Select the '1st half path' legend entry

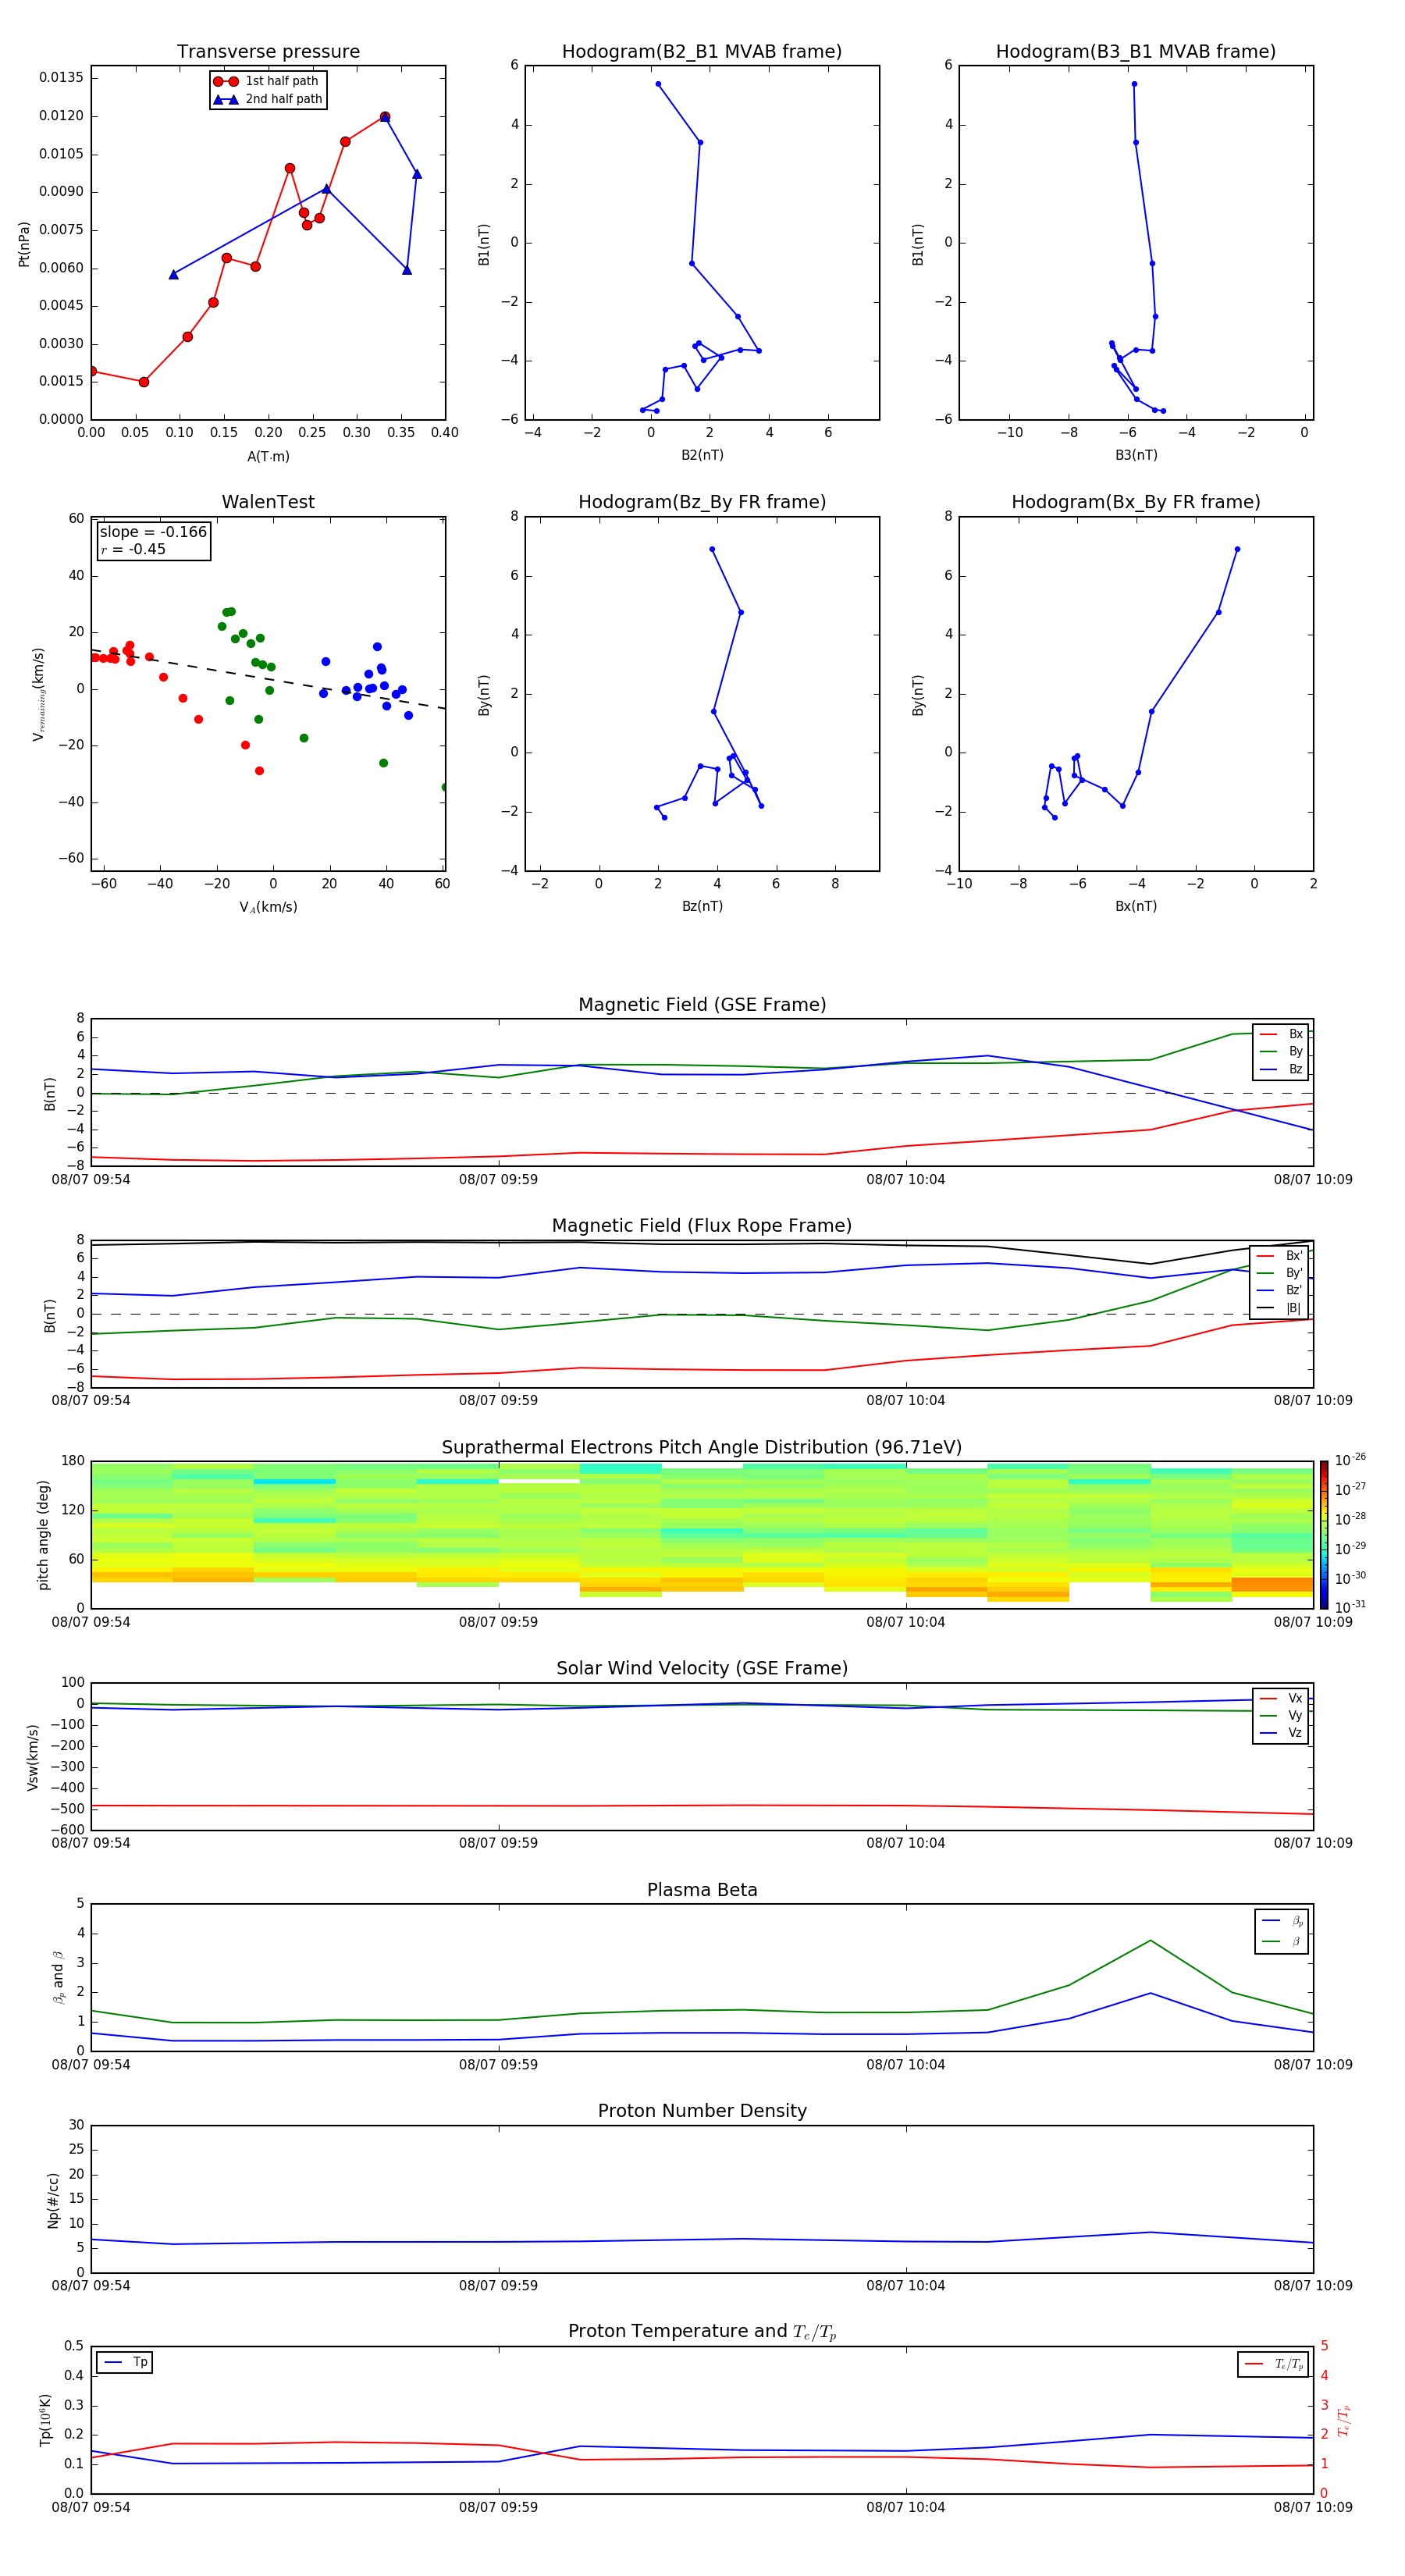tap(266, 81)
